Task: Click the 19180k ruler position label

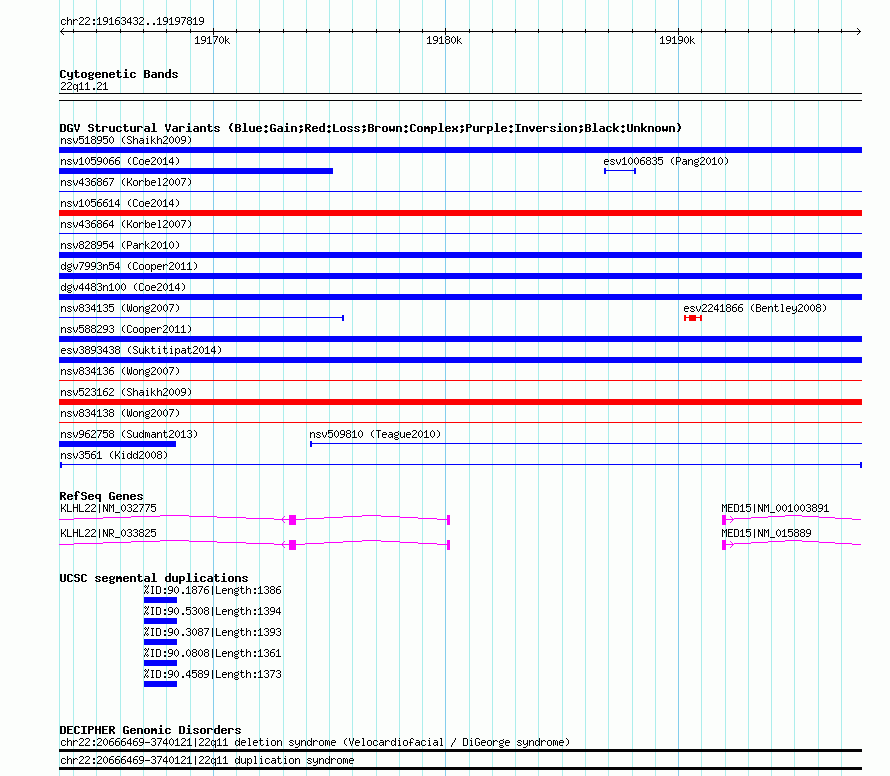Action: click(x=444, y=40)
